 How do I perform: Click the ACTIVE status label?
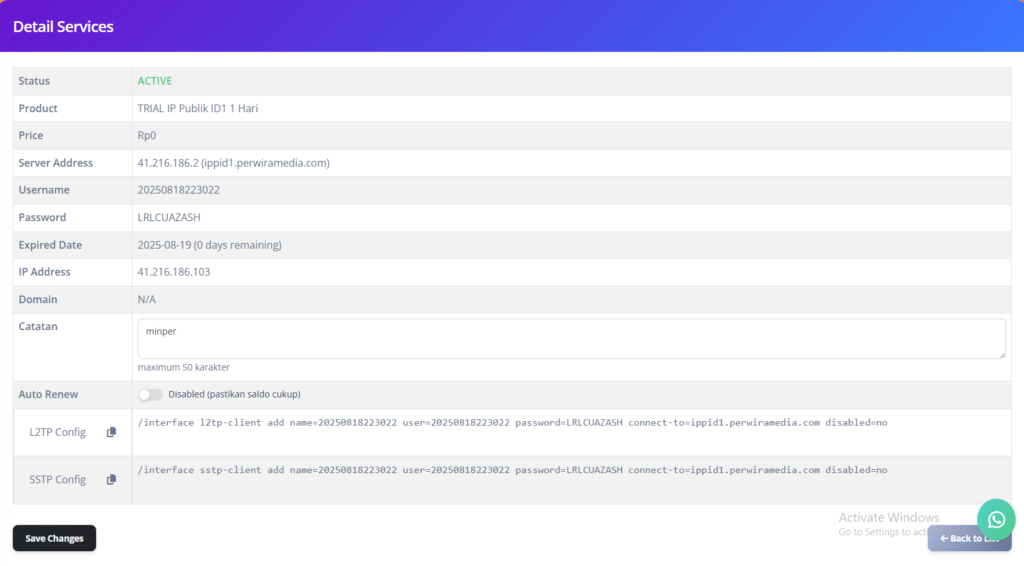[x=155, y=81]
